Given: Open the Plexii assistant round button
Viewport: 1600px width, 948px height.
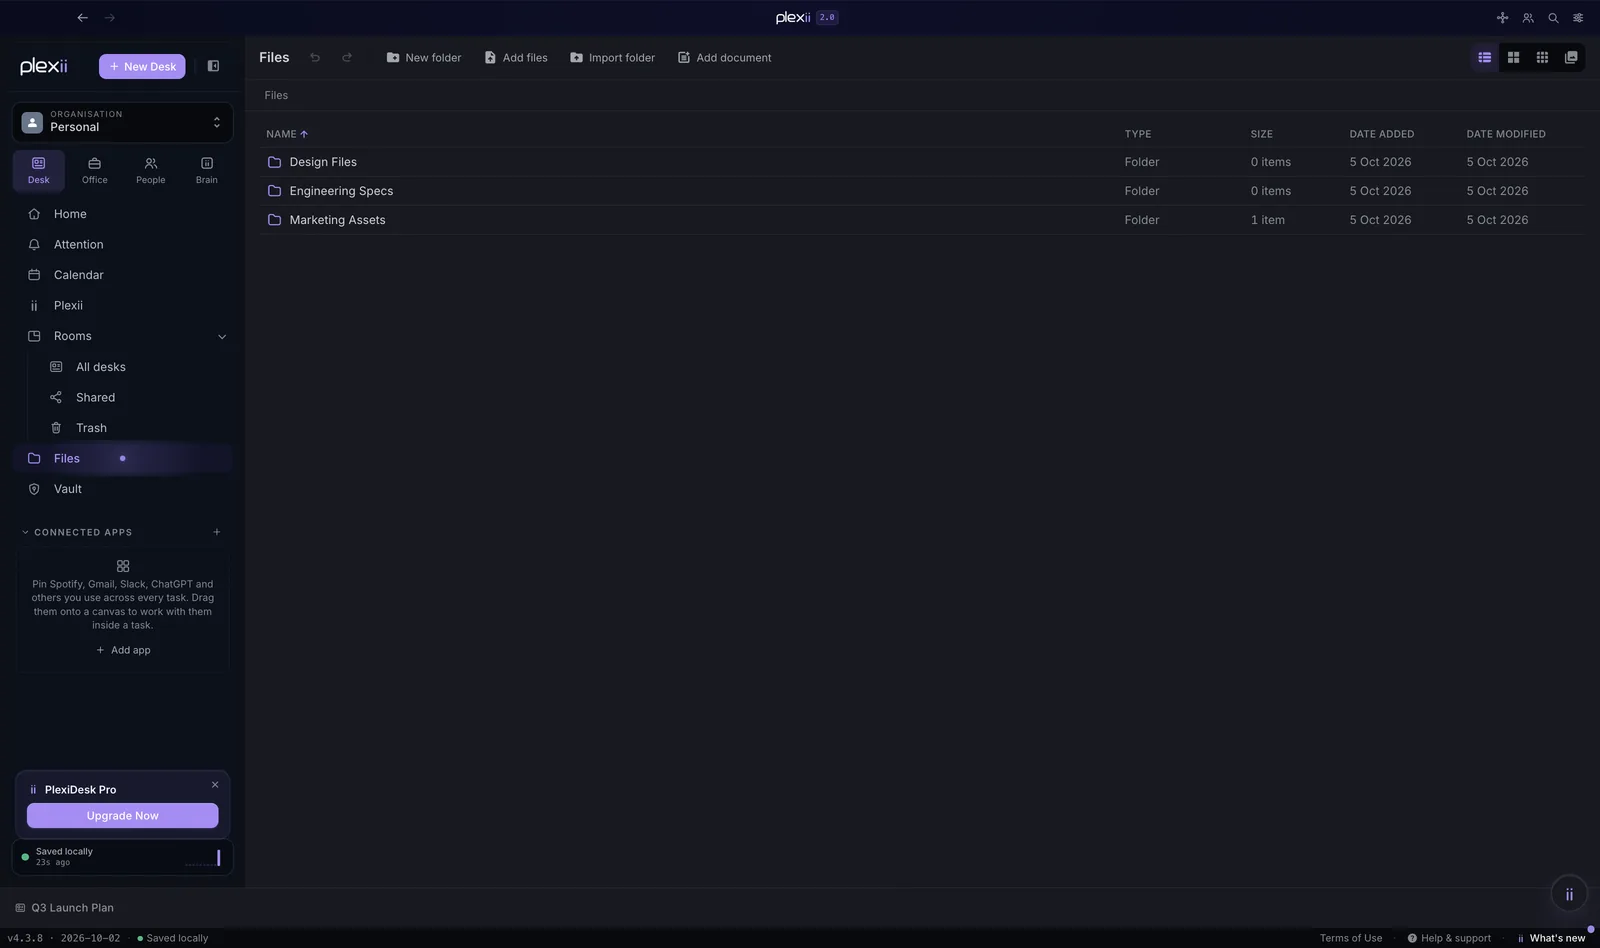Looking at the screenshot, I should (1569, 894).
